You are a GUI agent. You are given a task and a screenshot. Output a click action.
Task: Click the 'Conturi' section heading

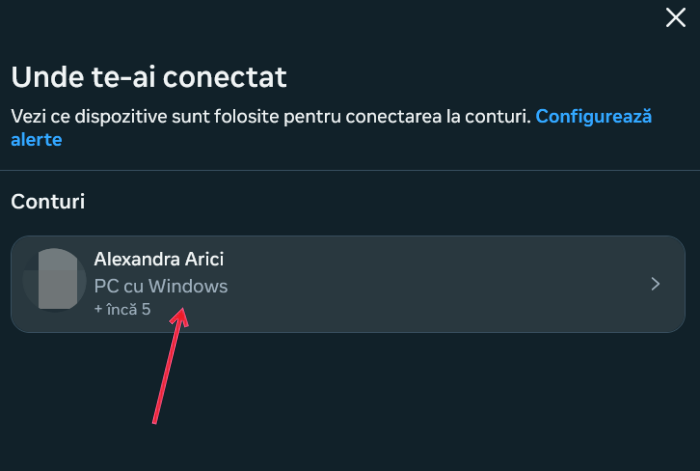48,201
